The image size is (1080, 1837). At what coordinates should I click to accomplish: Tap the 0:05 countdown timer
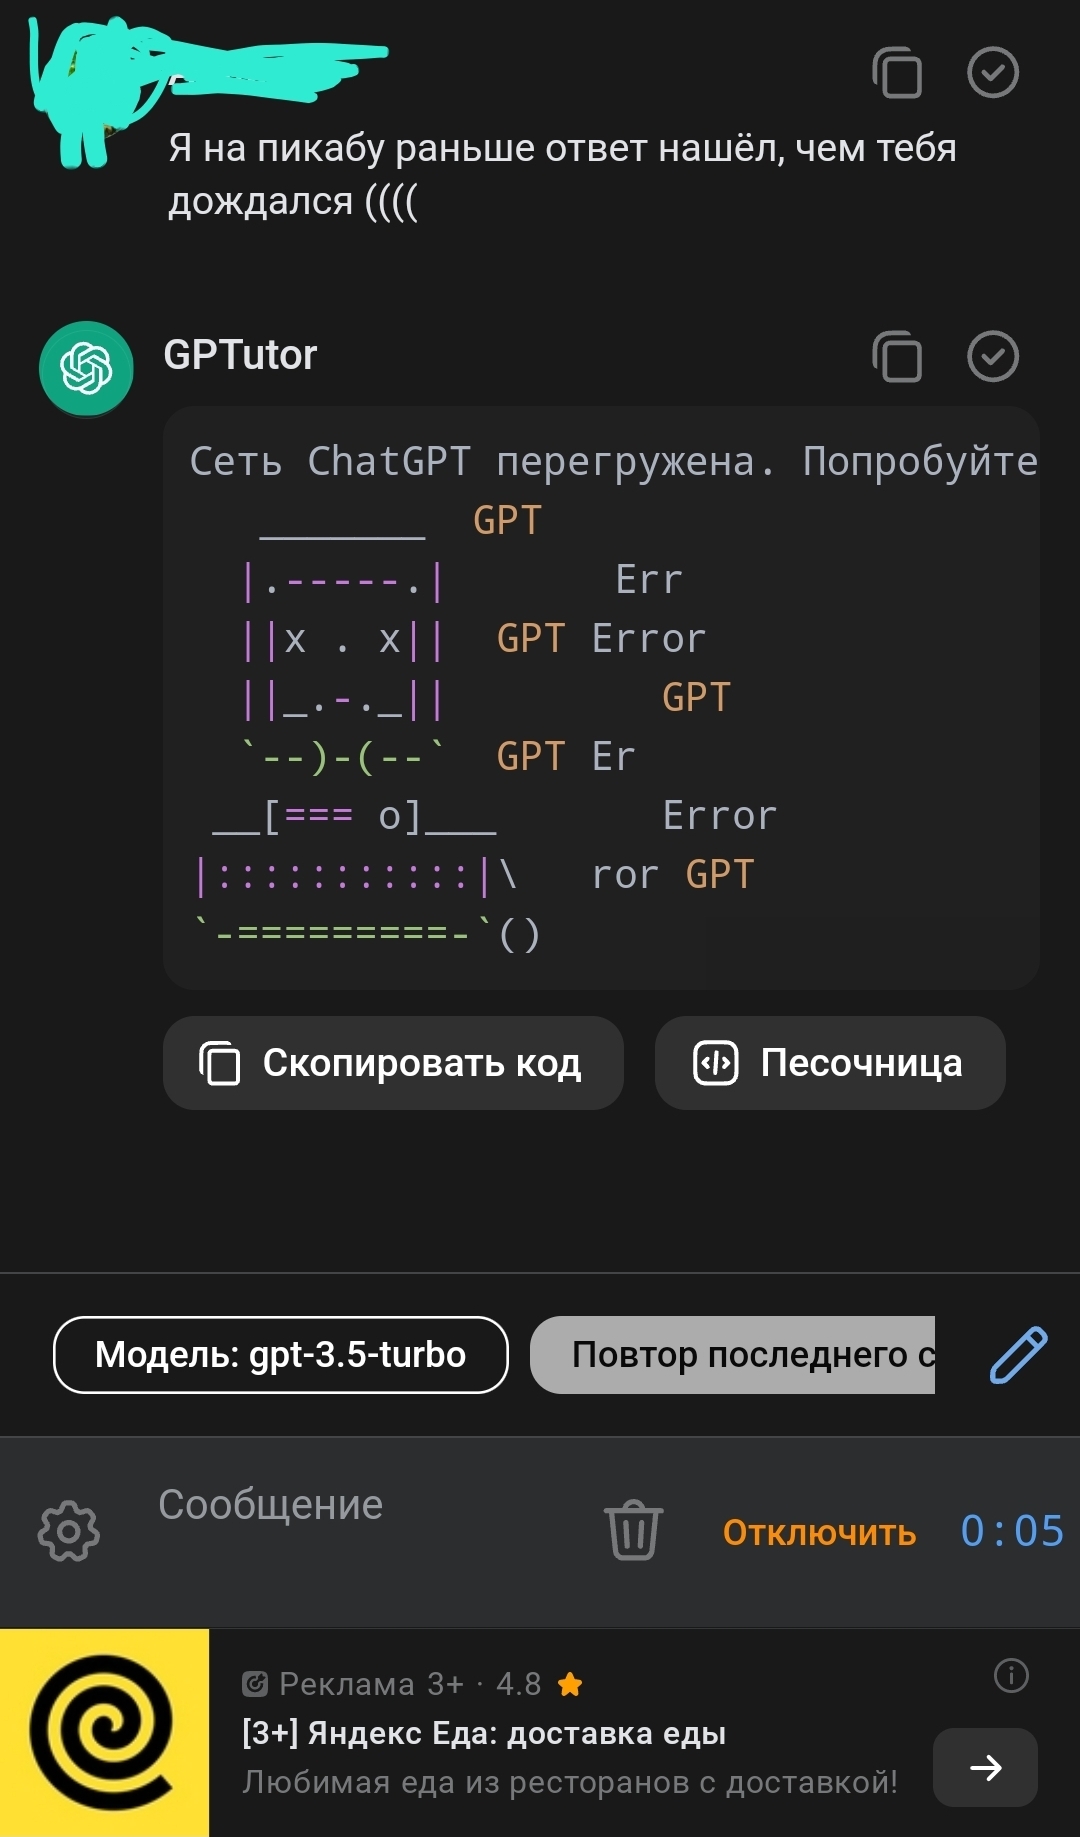(1012, 1531)
